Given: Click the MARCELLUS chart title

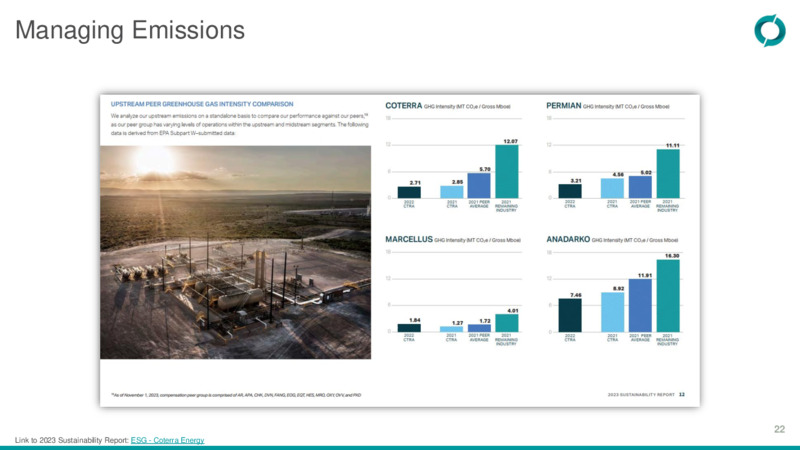Looking at the screenshot, I should point(409,239).
